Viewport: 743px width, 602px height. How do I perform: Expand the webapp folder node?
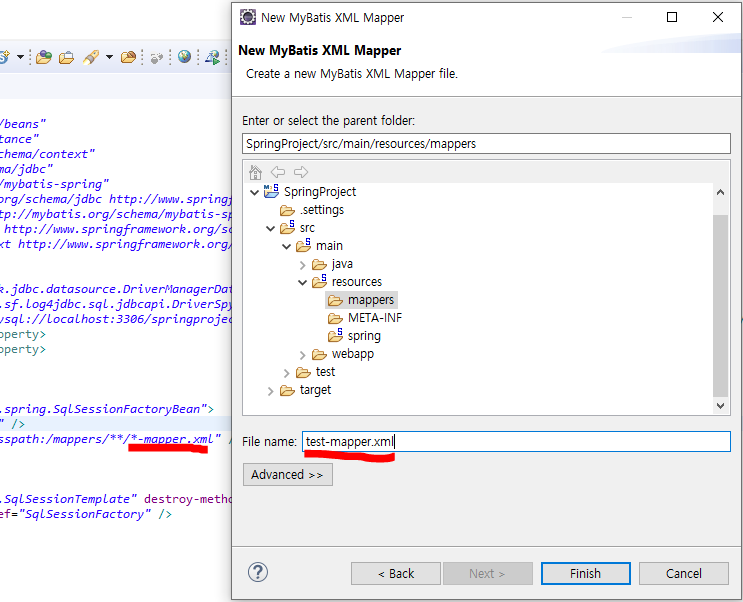tap(303, 355)
